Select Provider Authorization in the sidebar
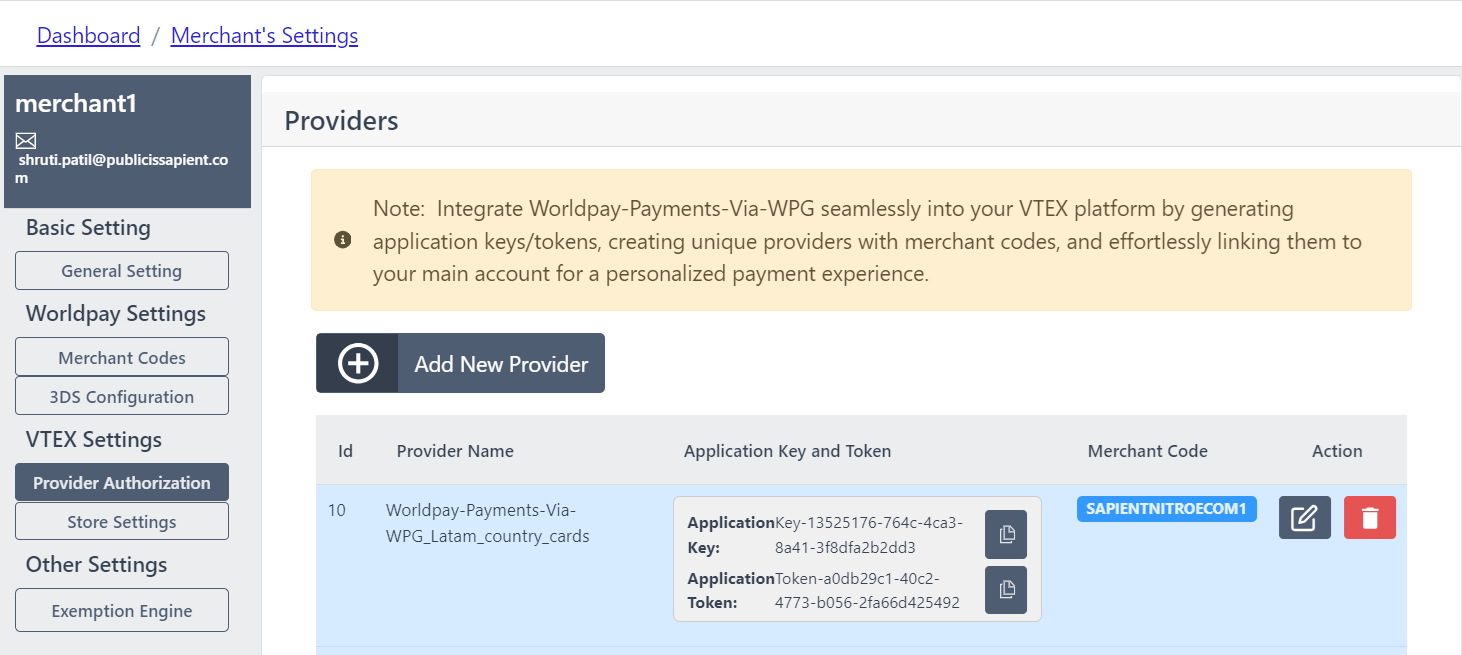Viewport: 1462px width, 655px height. coord(122,482)
